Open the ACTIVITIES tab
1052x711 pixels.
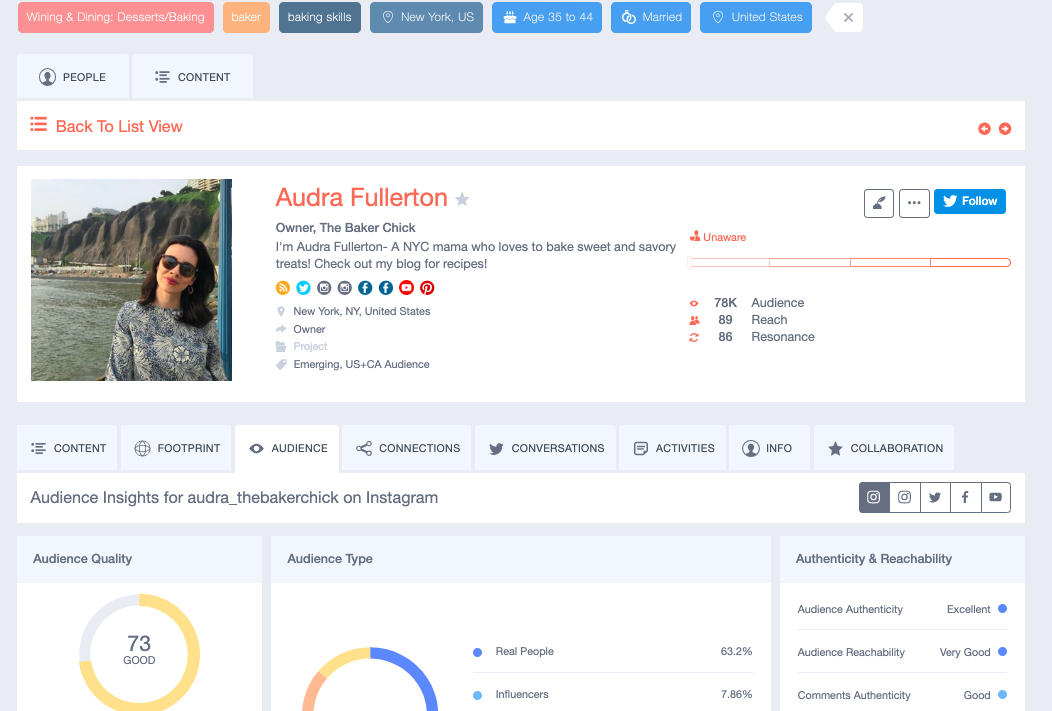pos(673,448)
